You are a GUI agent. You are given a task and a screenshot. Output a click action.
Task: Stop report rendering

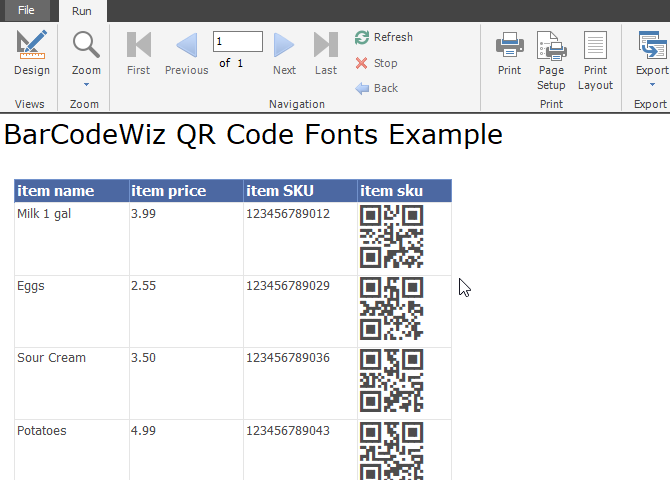(376, 63)
